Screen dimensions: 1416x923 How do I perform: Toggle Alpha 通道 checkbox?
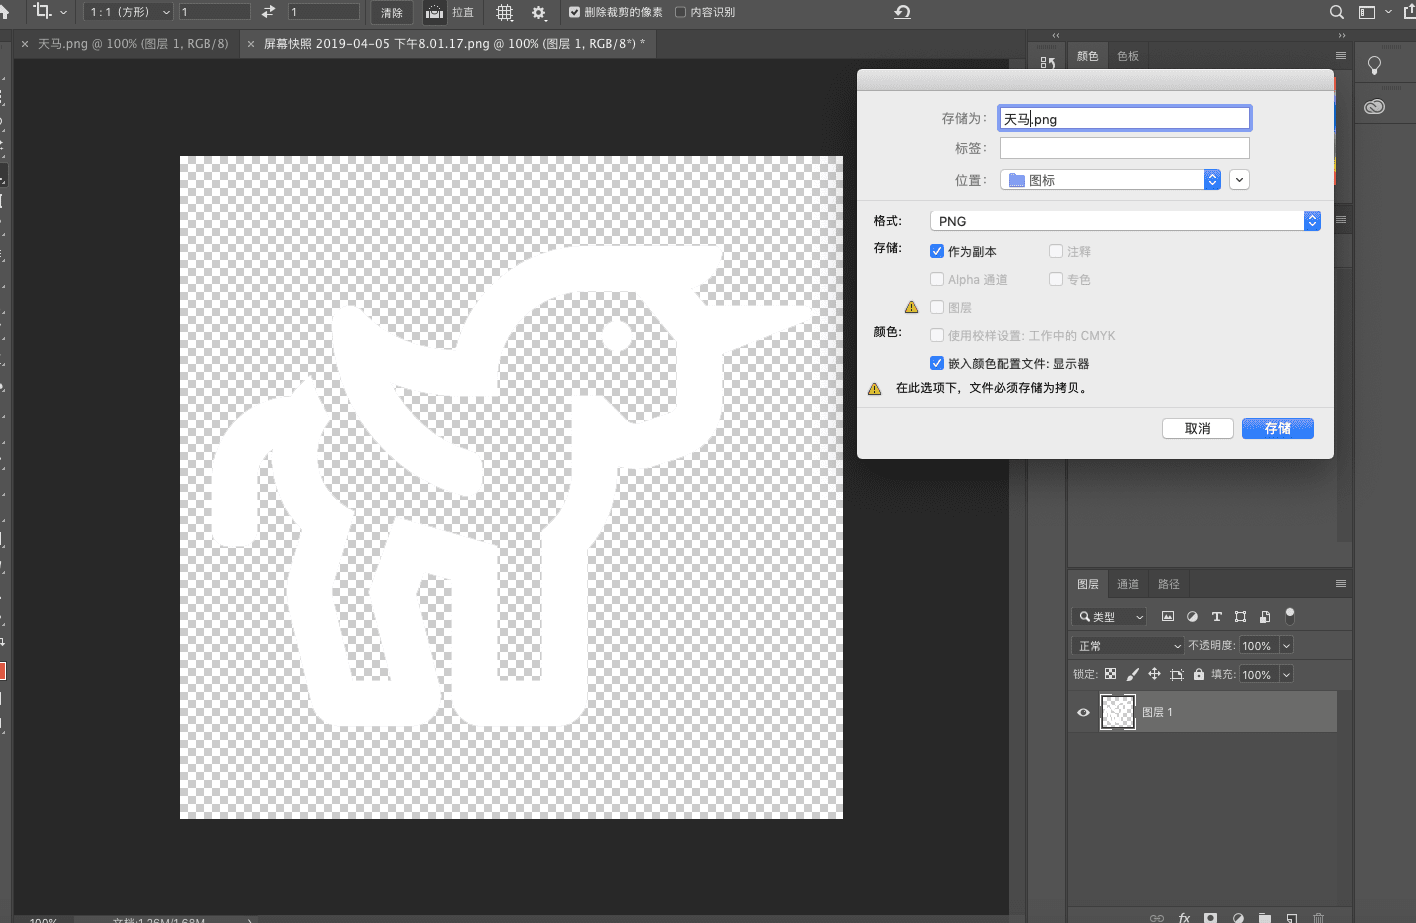pyautogui.click(x=937, y=279)
